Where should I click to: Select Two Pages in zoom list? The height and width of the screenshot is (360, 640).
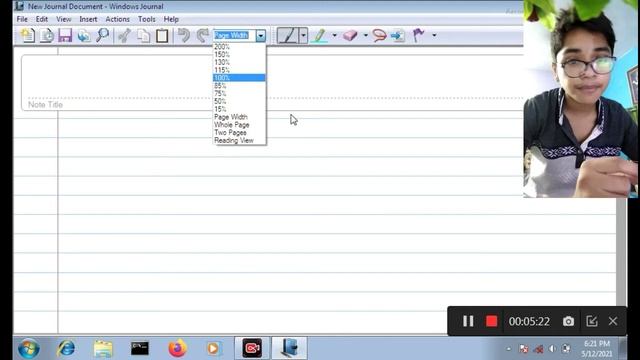click(239, 133)
